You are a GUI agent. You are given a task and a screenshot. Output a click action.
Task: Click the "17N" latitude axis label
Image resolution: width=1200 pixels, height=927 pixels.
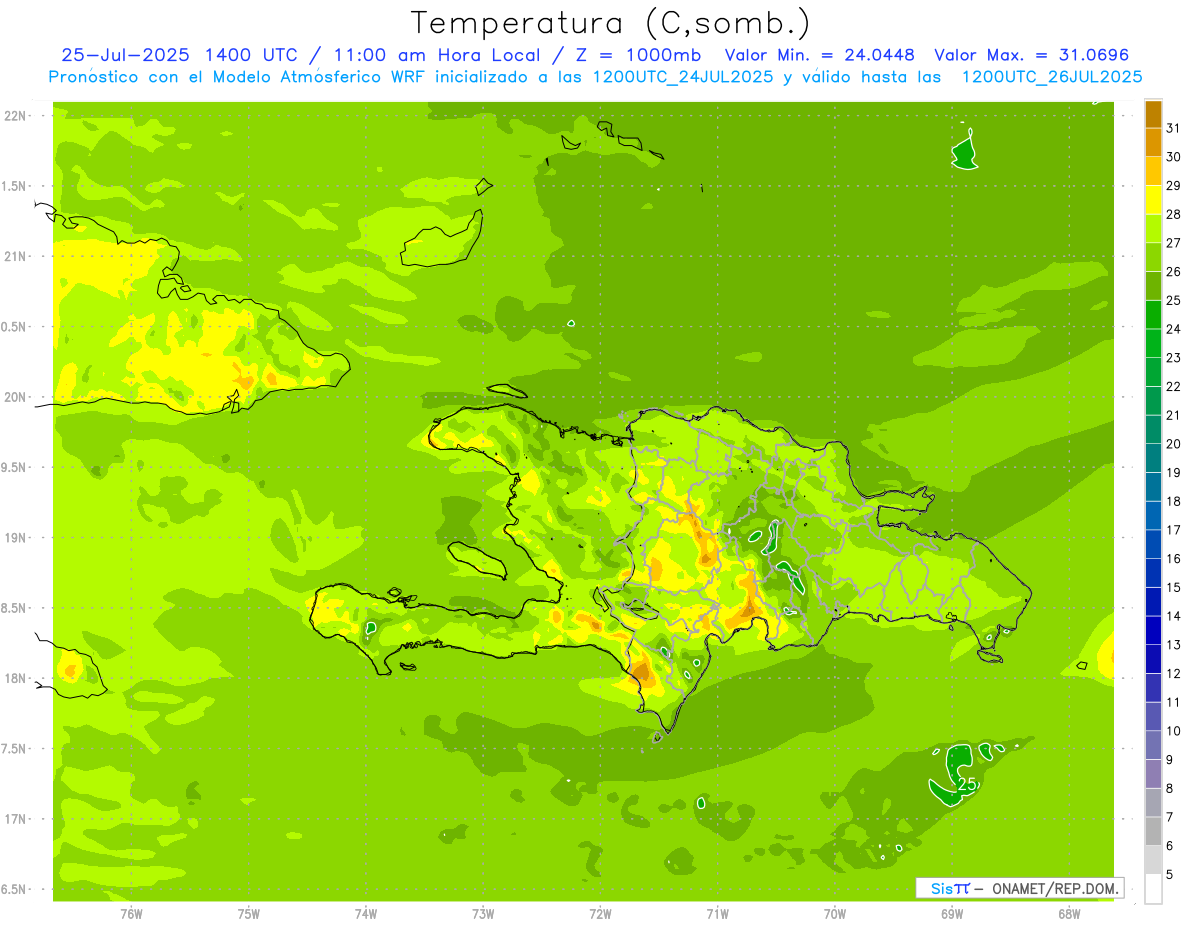[x=14, y=819]
